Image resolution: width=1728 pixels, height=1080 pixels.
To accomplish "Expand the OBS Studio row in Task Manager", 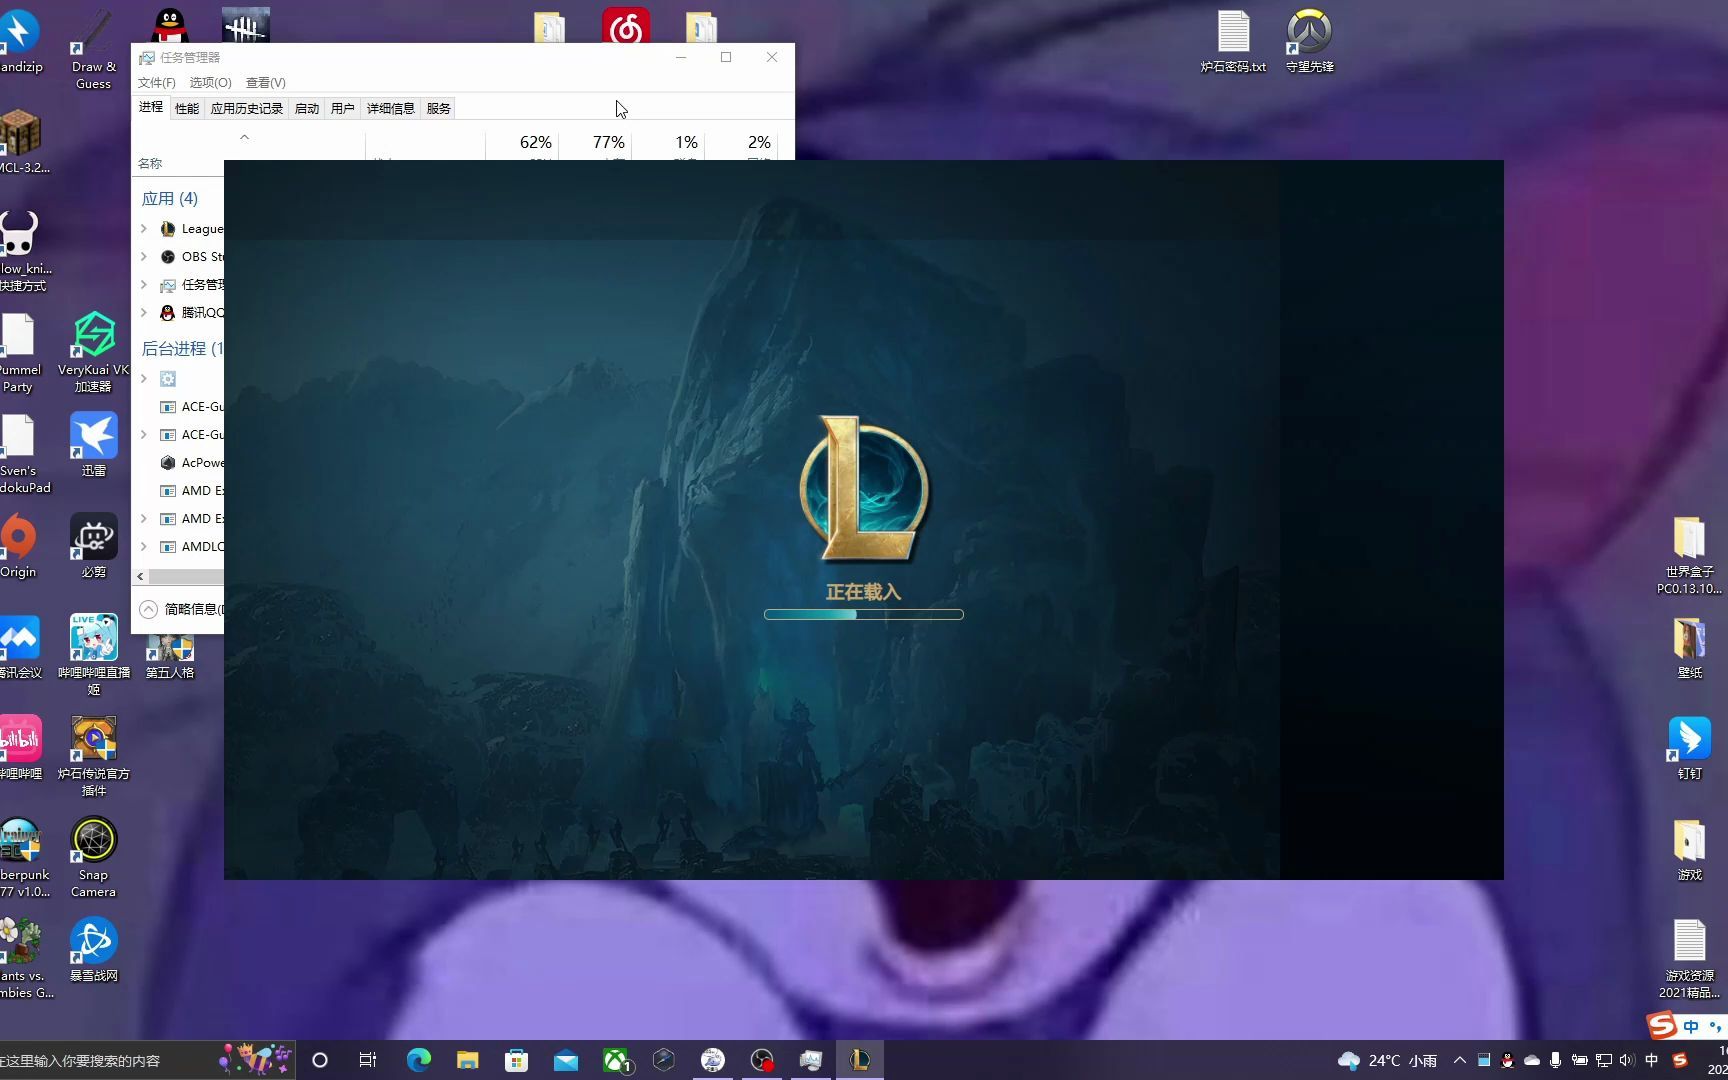I will [x=144, y=257].
